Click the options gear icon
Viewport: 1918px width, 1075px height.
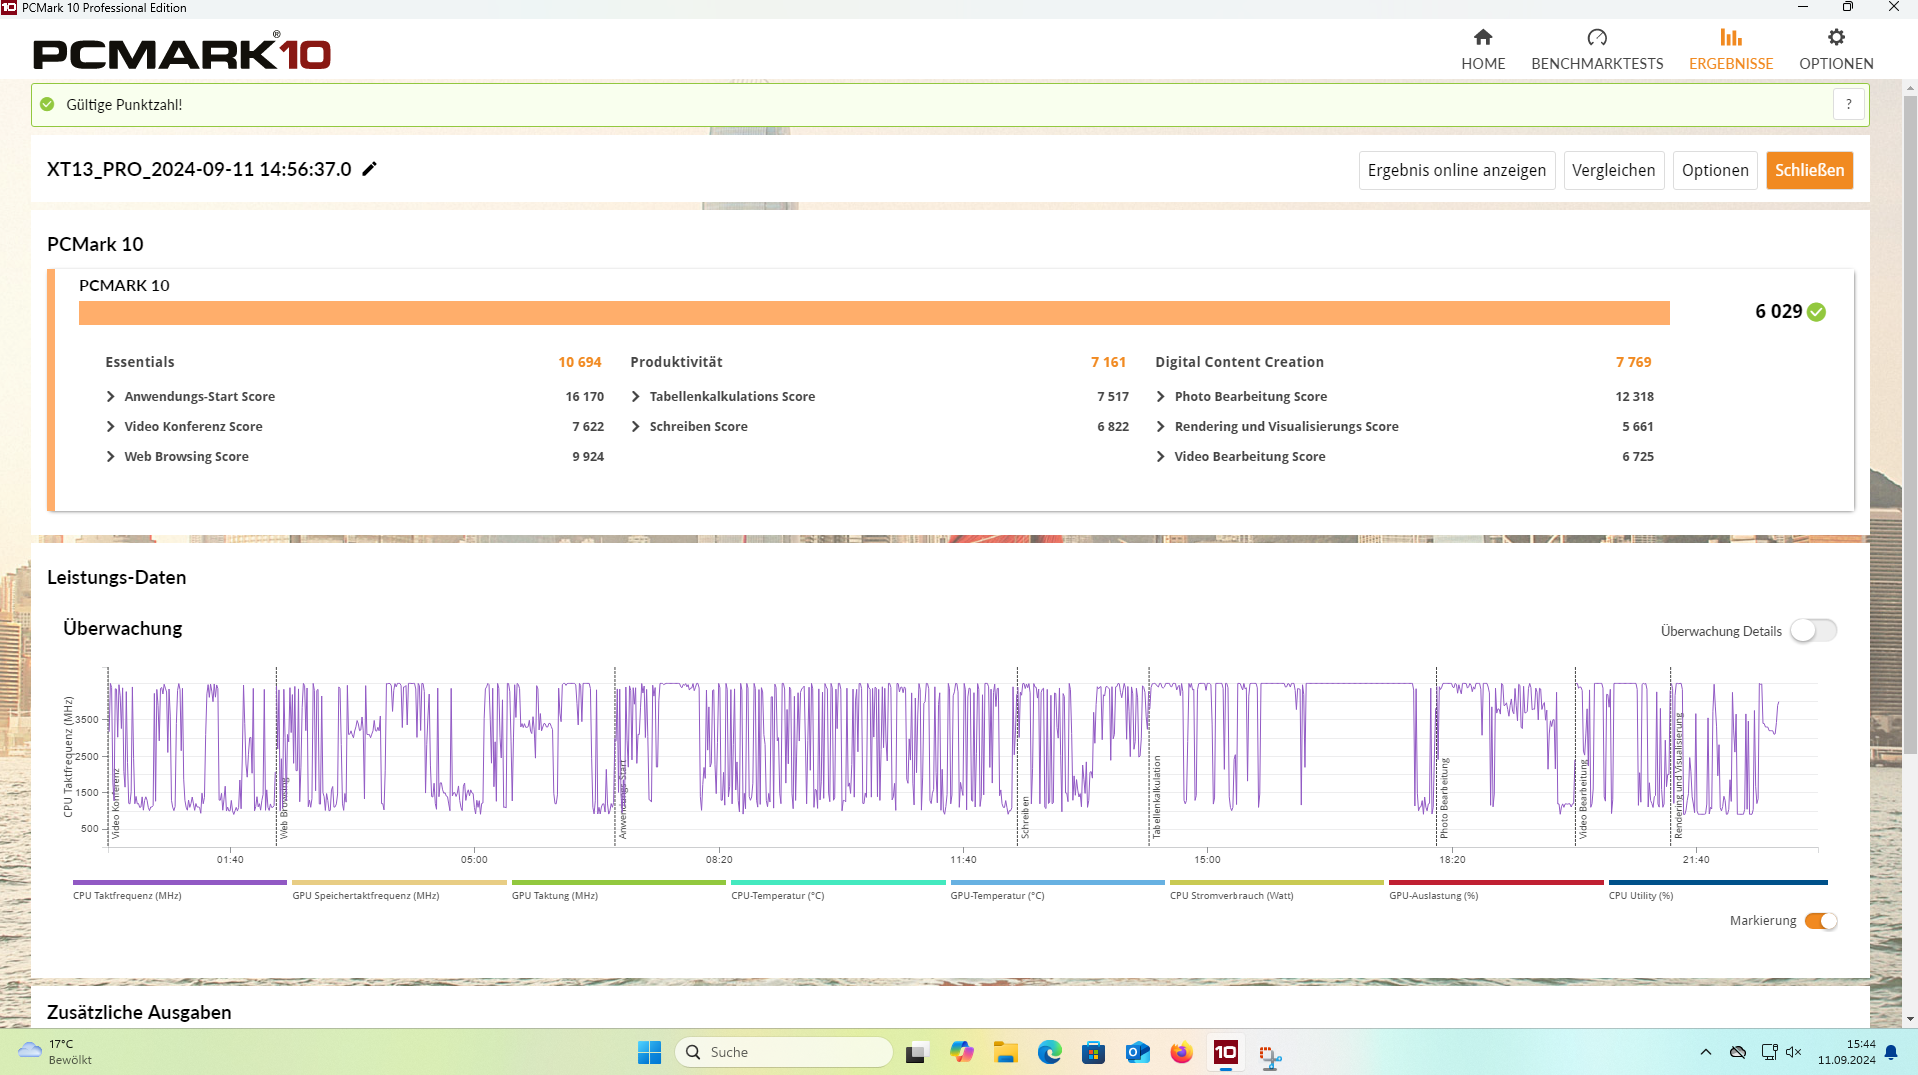[x=1836, y=37]
